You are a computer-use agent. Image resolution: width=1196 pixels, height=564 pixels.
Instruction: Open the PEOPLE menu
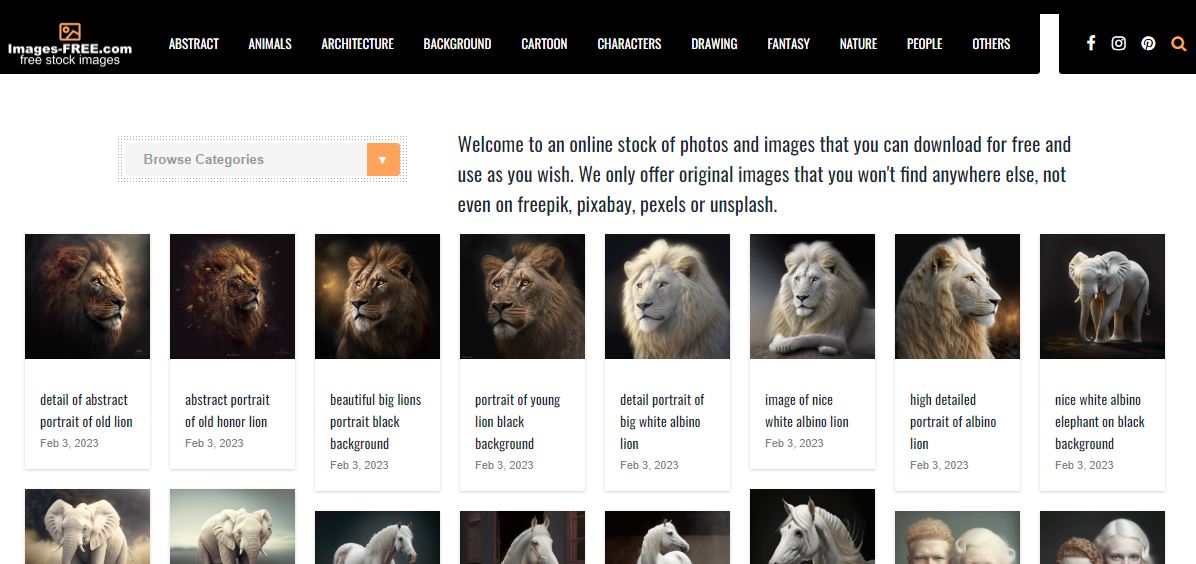click(924, 44)
